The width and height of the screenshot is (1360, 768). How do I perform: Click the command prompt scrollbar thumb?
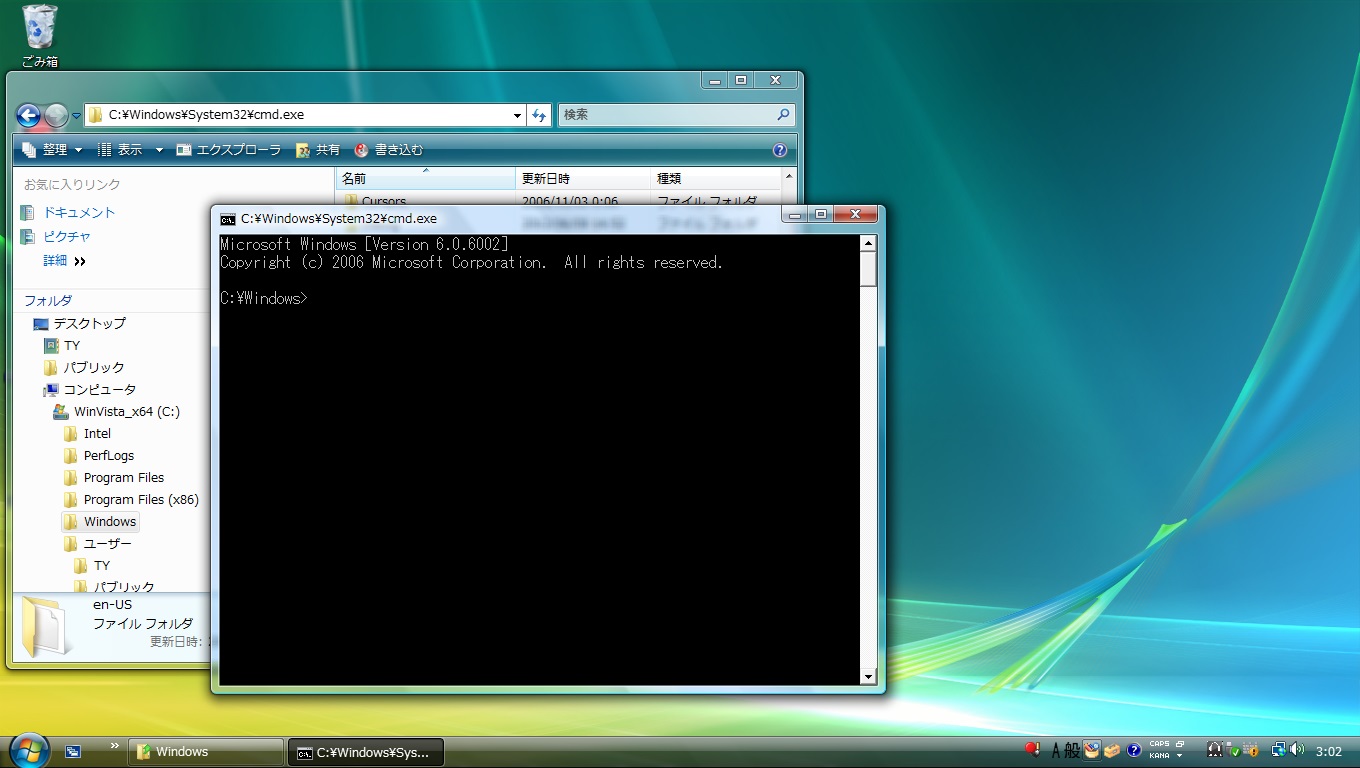tap(868, 269)
